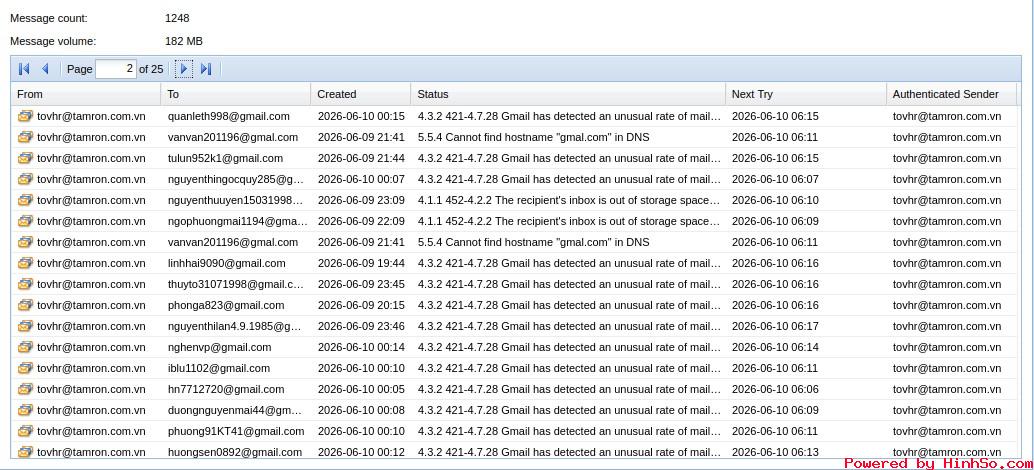
Task: Click mail icon for nguyenthilan4.9.1985 row
Action: click(x=25, y=326)
